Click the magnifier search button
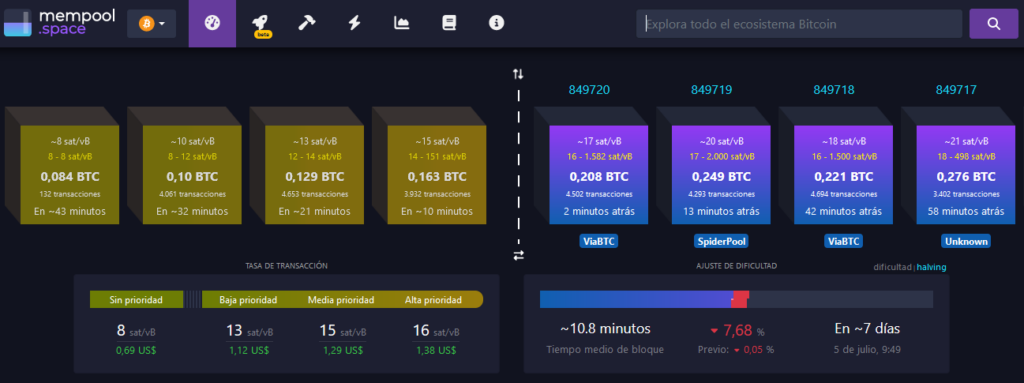 tap(993, 24)
